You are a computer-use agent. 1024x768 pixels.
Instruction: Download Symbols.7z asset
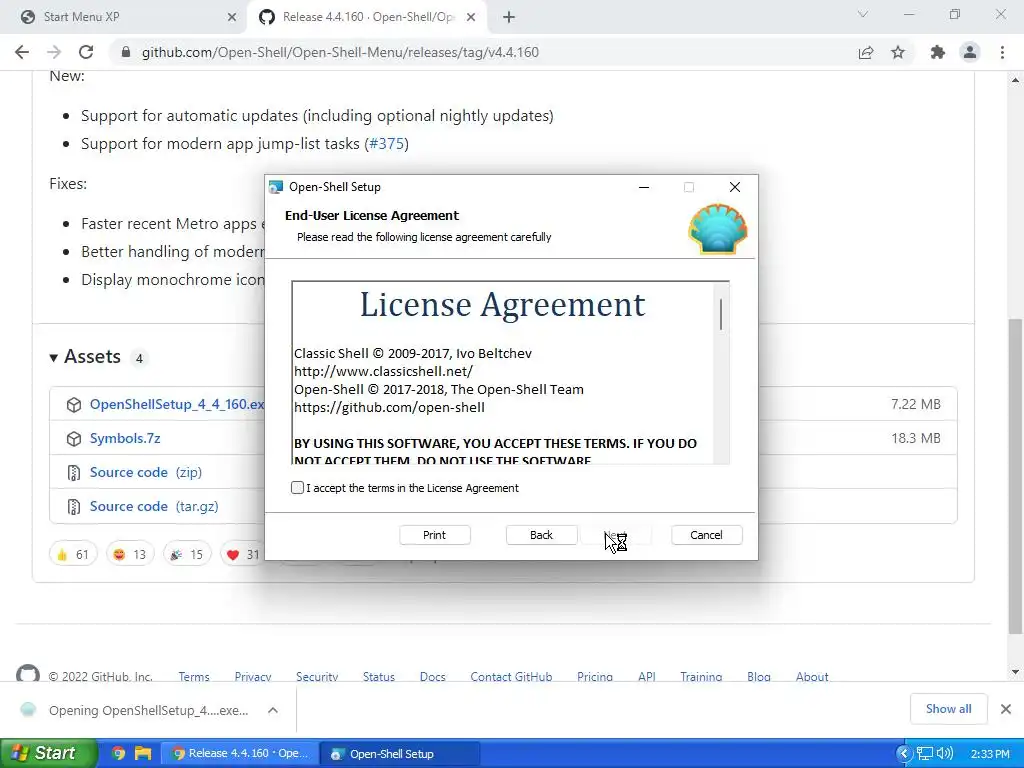point(125,438)
